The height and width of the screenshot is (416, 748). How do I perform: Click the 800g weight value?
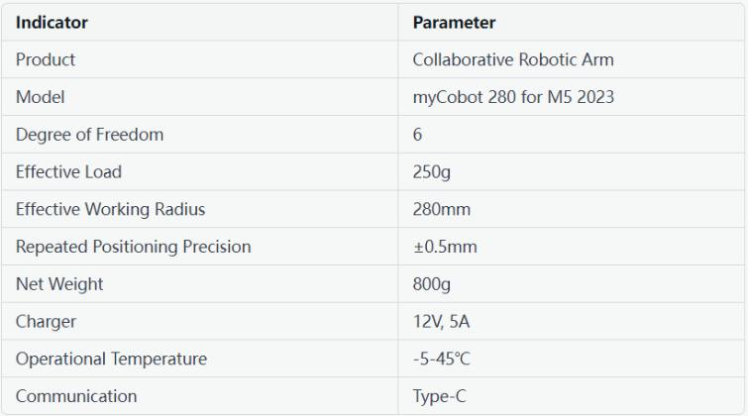pyautogui.click(x=432, y=285)
